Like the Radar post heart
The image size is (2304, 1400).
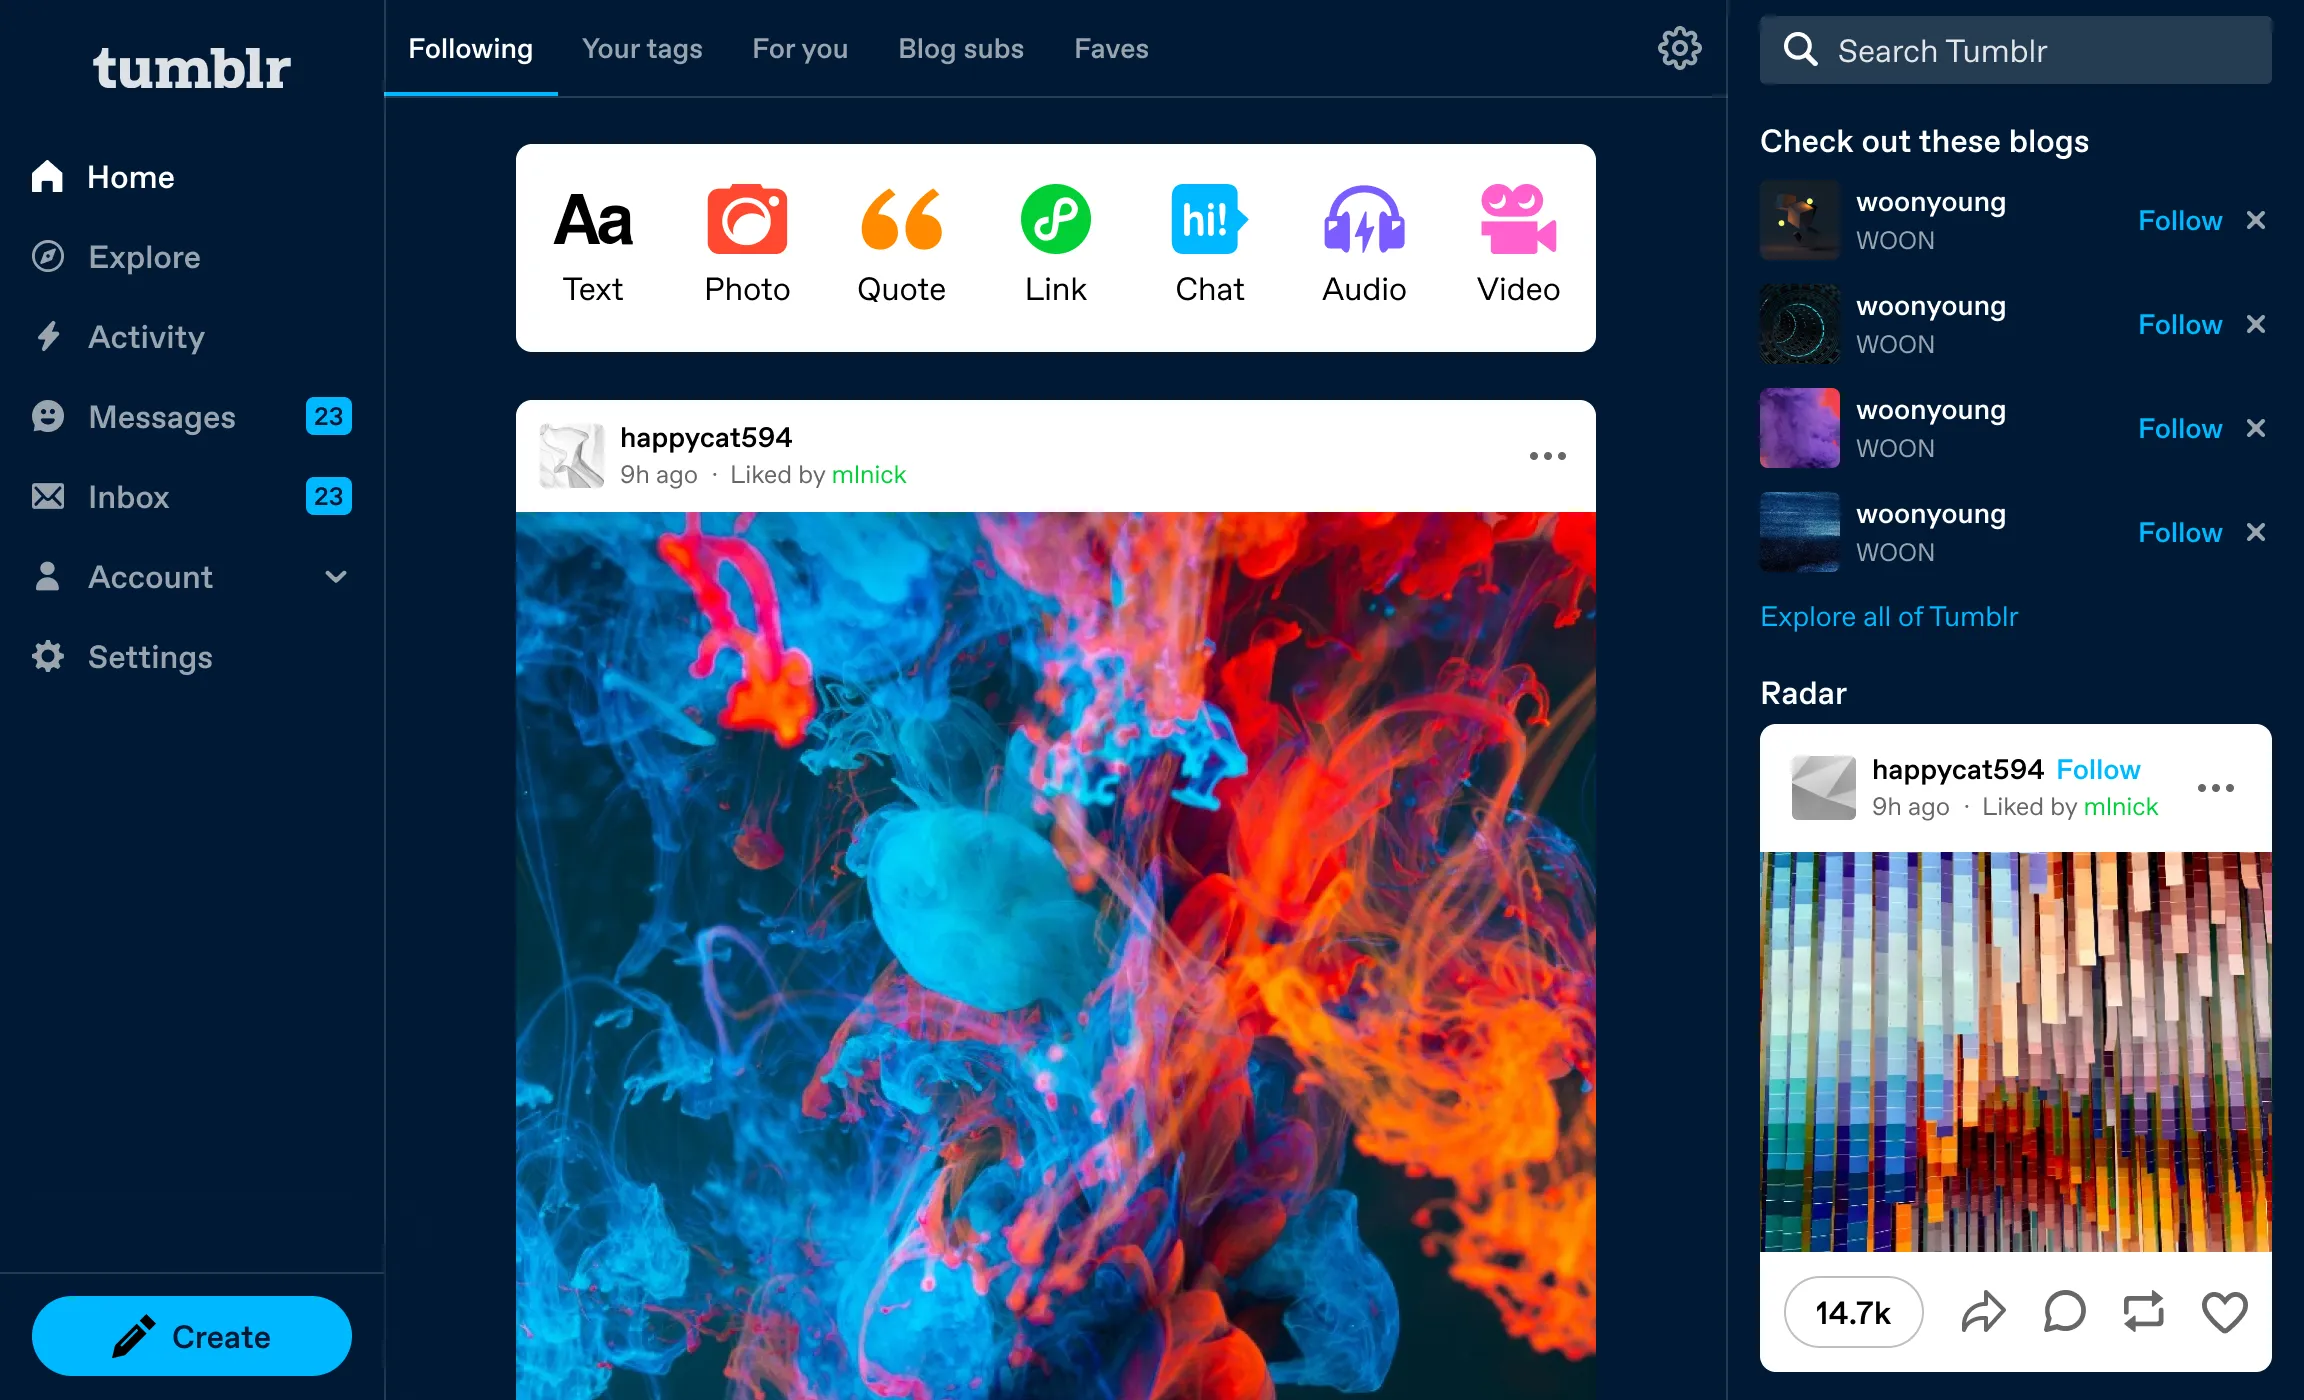[x=2225, y=1312]
